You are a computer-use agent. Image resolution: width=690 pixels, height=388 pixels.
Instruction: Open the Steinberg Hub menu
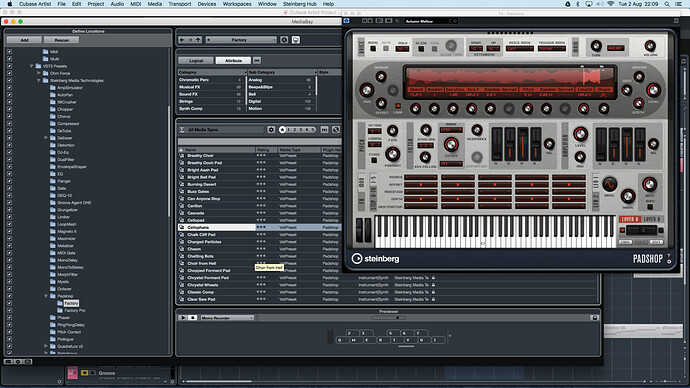(x=300, y=4)
